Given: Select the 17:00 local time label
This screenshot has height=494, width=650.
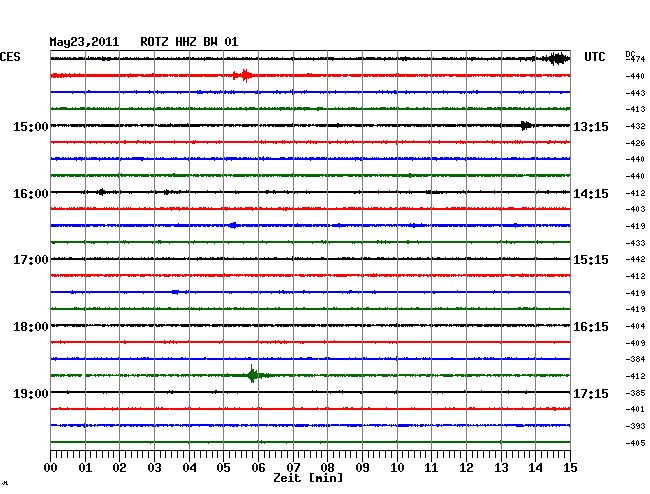Looking at the screenshot, I should point(31,260).
